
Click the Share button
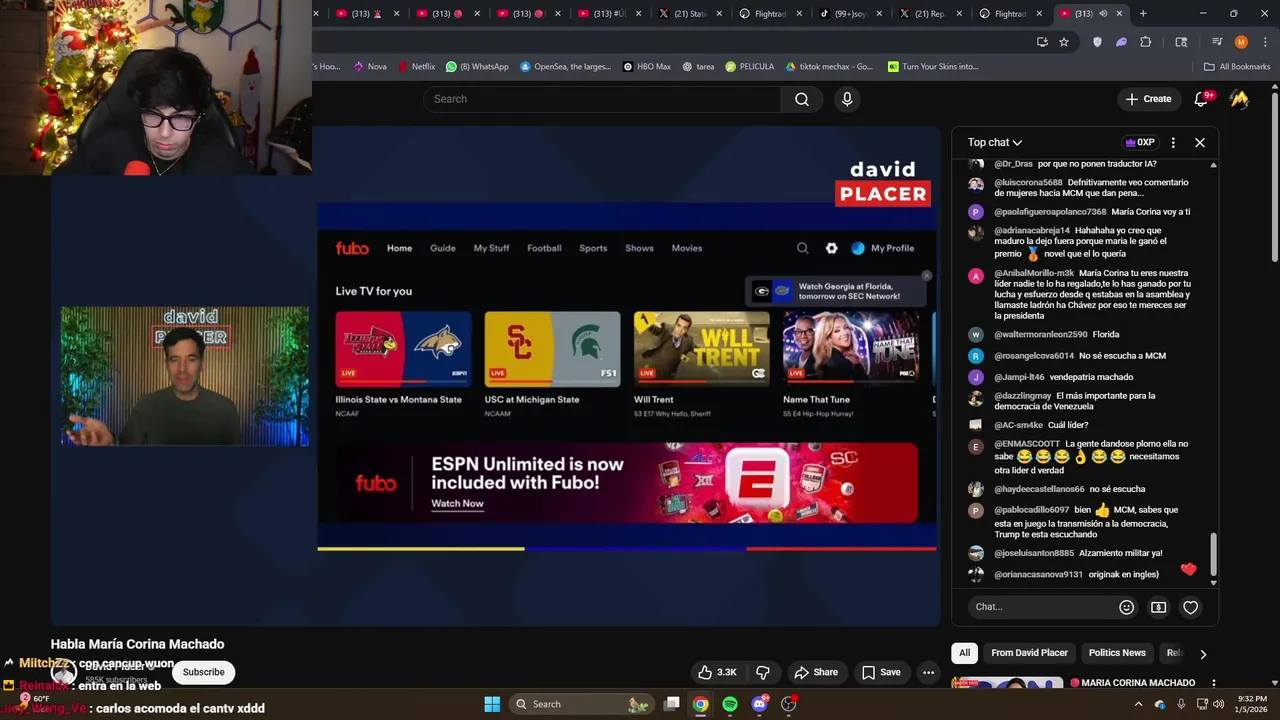816,672
